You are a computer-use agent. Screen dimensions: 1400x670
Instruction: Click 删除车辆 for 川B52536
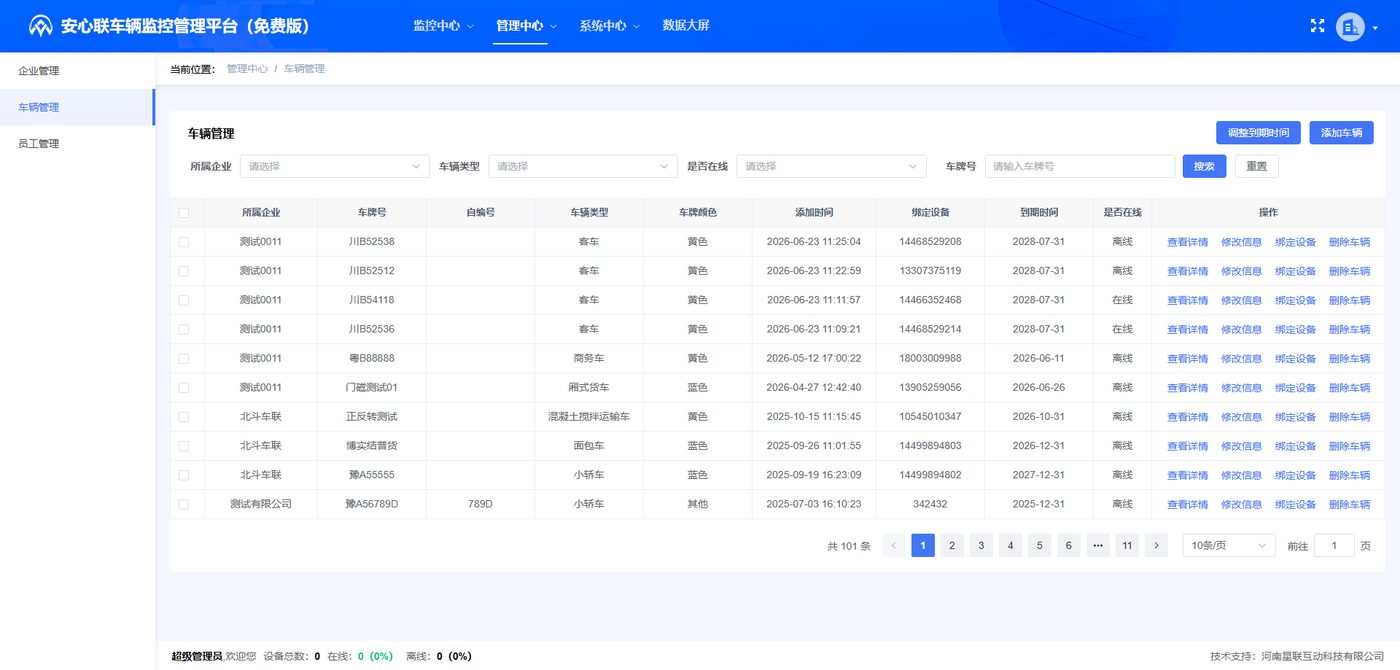tap(1349, 329)
